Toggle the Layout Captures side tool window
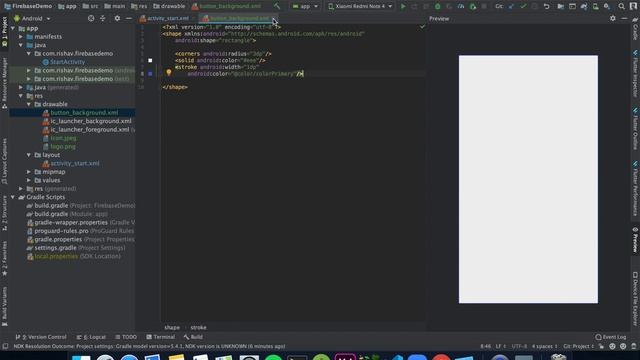This screenshot has height=360, width=640. pyautogui.click(x=4, y=161)
